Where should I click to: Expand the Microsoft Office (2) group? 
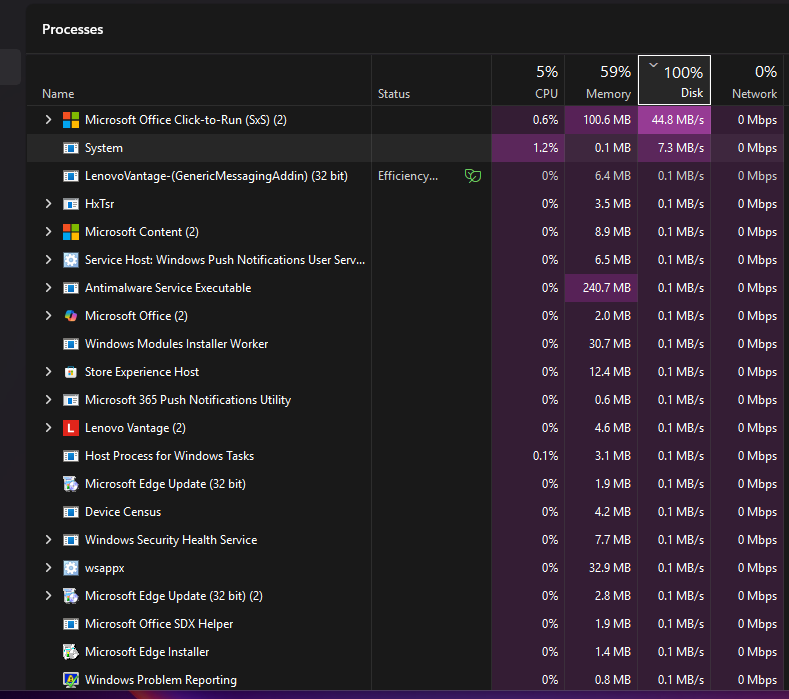tap(48, 316)
